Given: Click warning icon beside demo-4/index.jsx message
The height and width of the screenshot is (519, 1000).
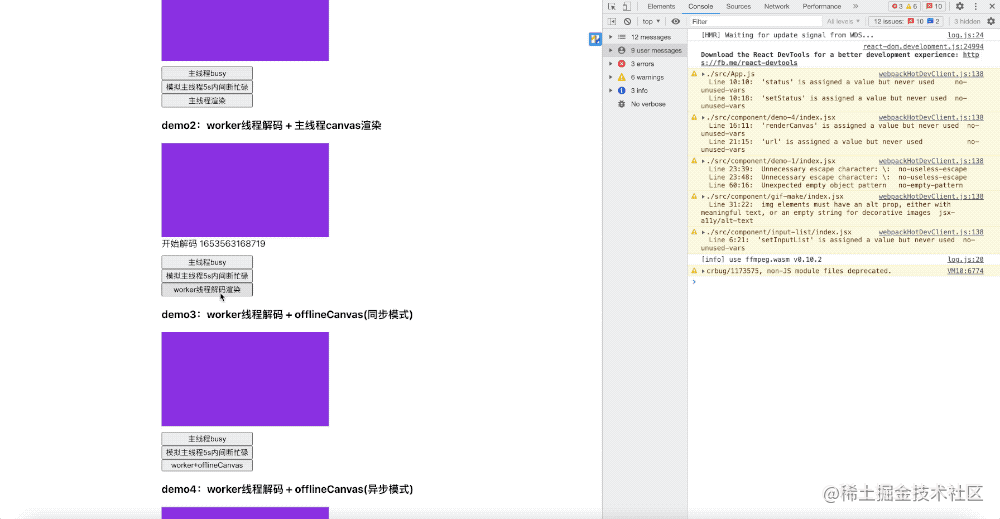Looking at the screenshot, I should click(x=694, y=117).
